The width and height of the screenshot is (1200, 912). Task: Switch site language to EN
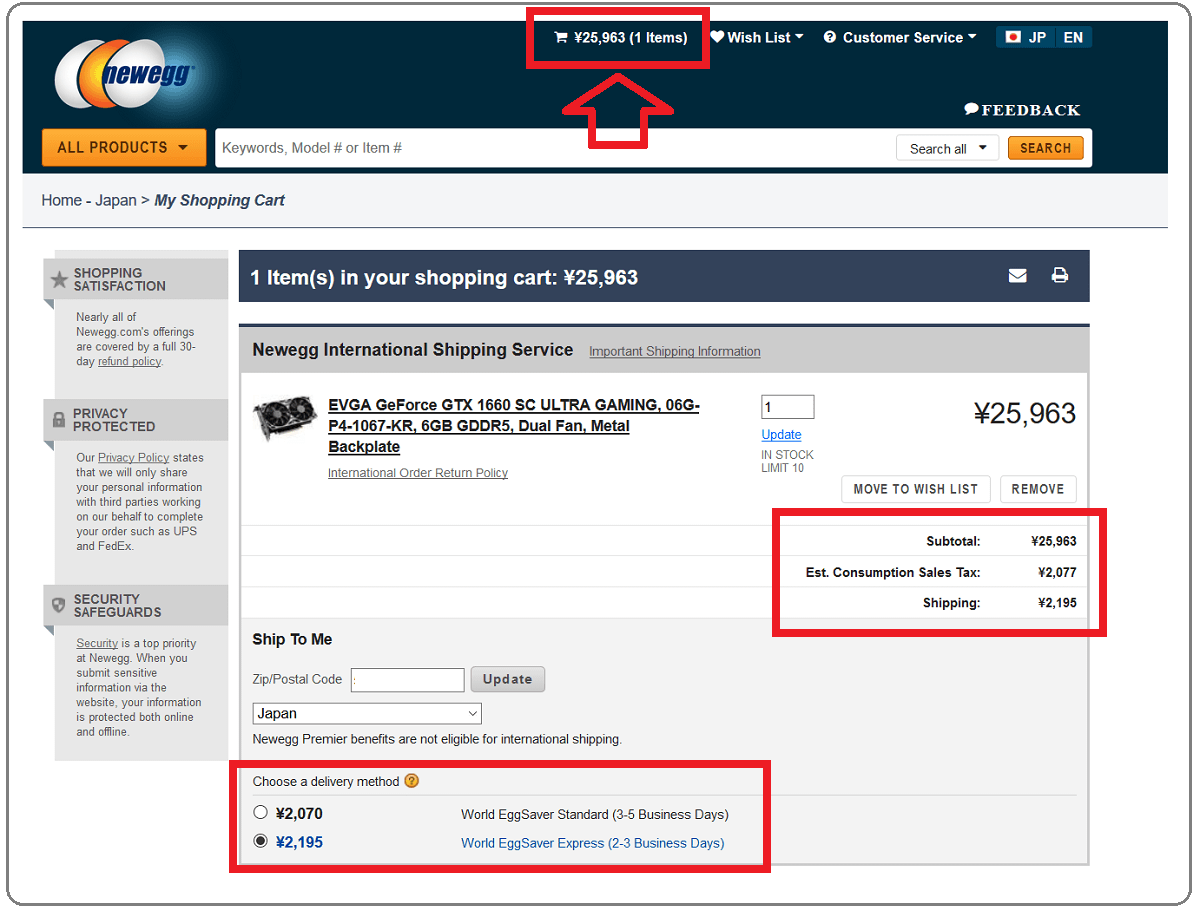pos(1073,38)
